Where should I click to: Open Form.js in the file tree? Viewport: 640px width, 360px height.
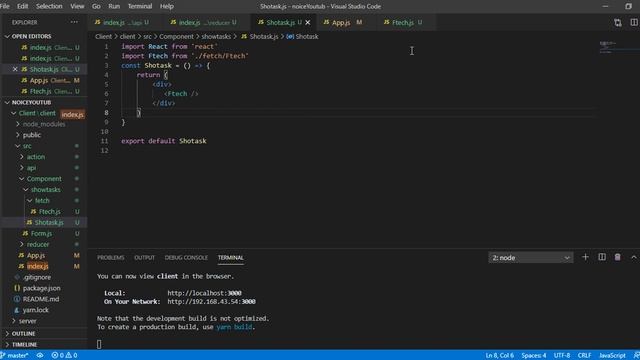[41, 233]
